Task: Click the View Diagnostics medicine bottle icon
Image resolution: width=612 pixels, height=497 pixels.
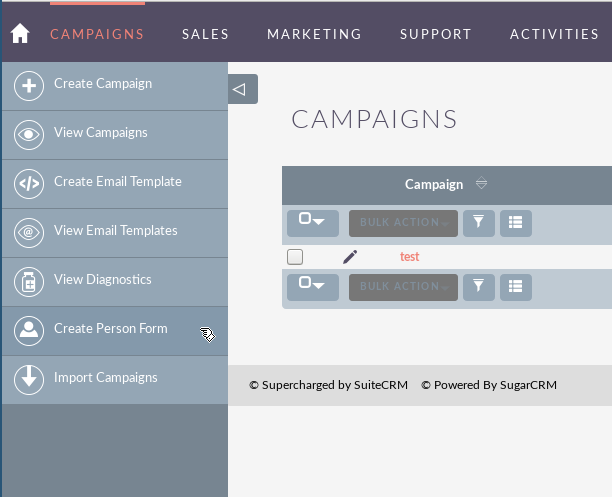Action: point(29,282)
